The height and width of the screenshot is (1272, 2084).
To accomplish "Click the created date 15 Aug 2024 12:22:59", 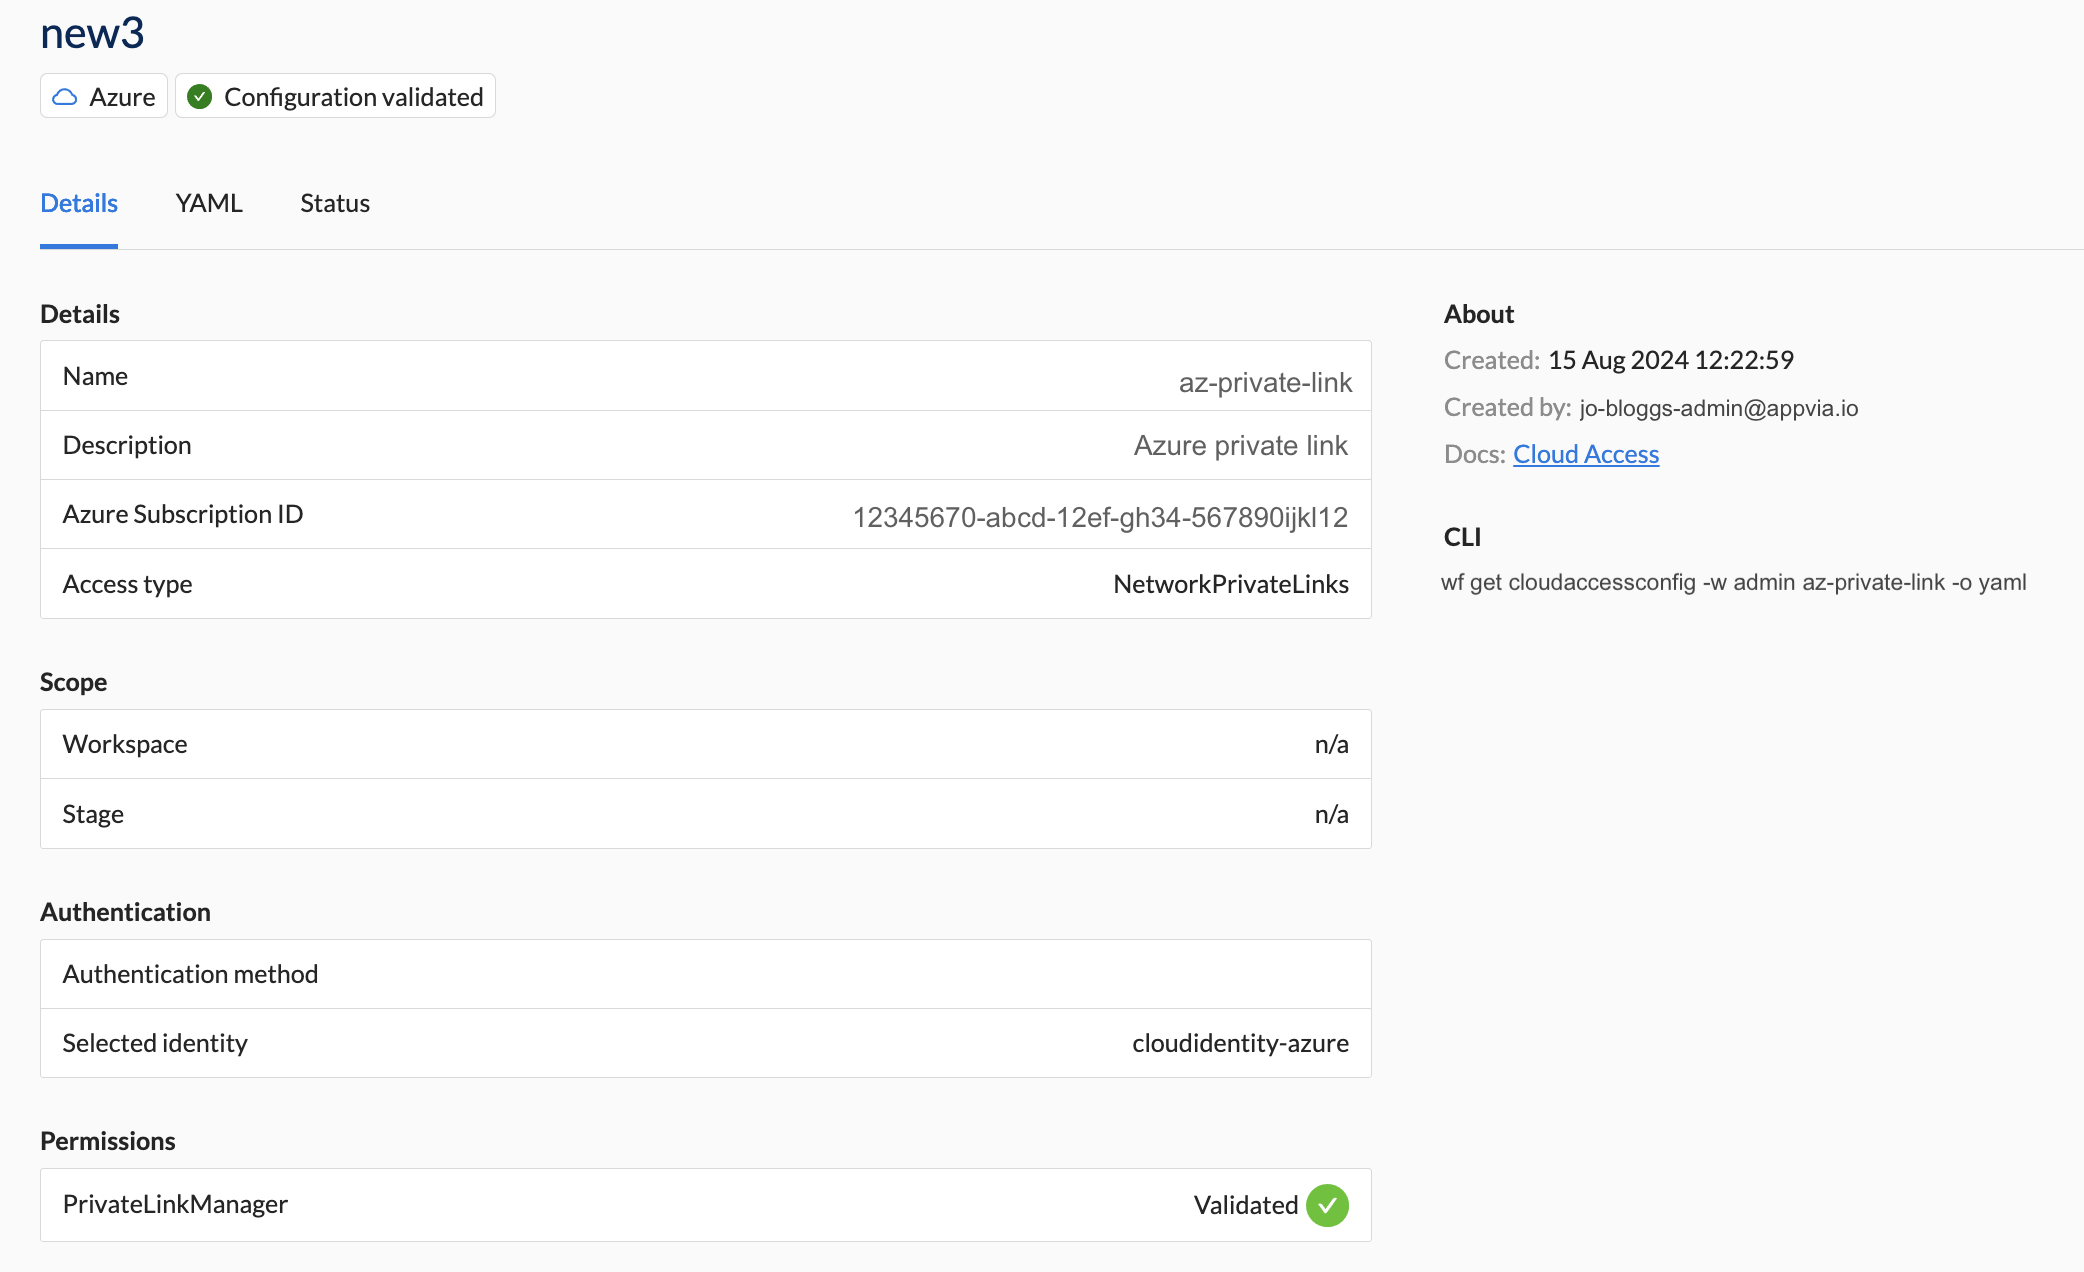I will pyautogui.click(x=1671, y=360).
